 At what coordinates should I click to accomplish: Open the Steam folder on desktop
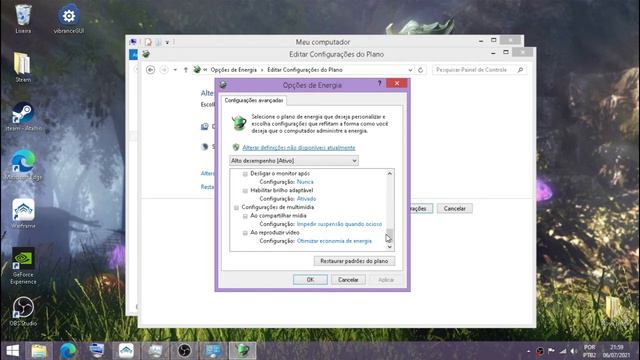click(23, 68)
